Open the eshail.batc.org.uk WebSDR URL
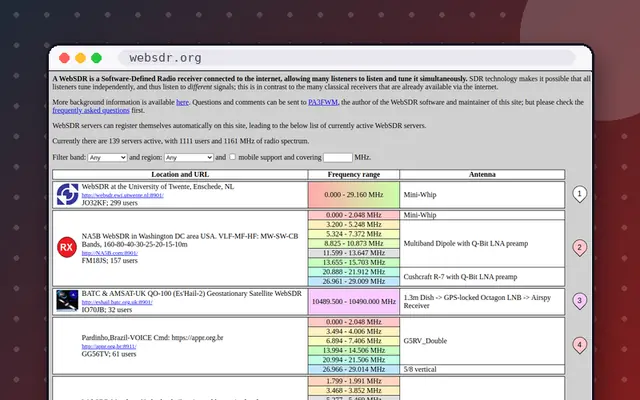 [117, 302]
